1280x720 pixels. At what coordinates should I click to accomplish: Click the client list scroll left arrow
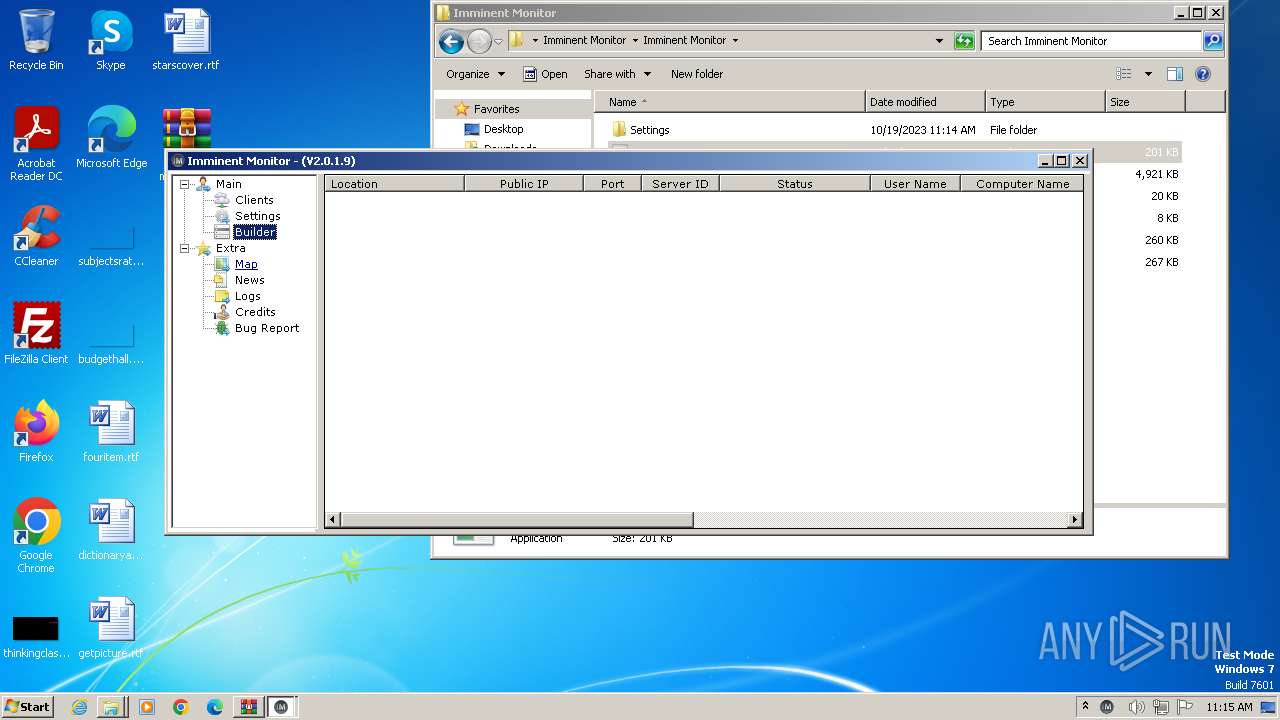coord(333,520)
